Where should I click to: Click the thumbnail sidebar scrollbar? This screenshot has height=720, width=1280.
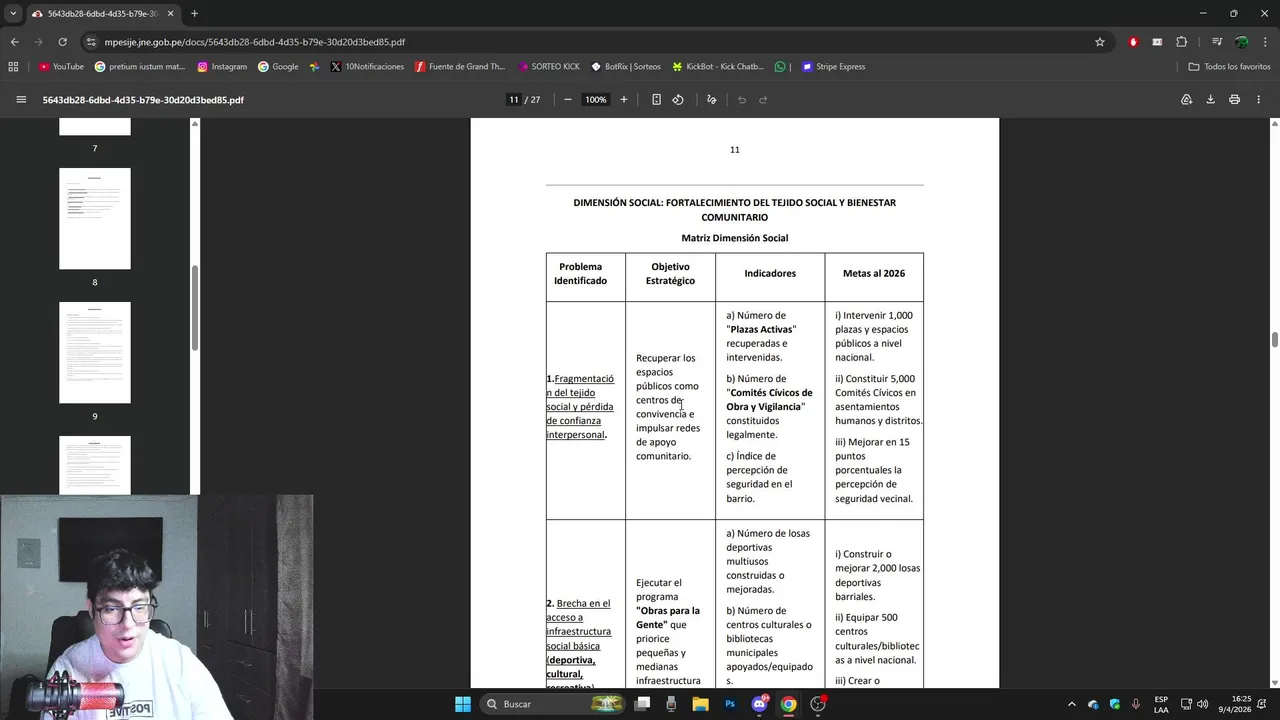click(195, 308)
